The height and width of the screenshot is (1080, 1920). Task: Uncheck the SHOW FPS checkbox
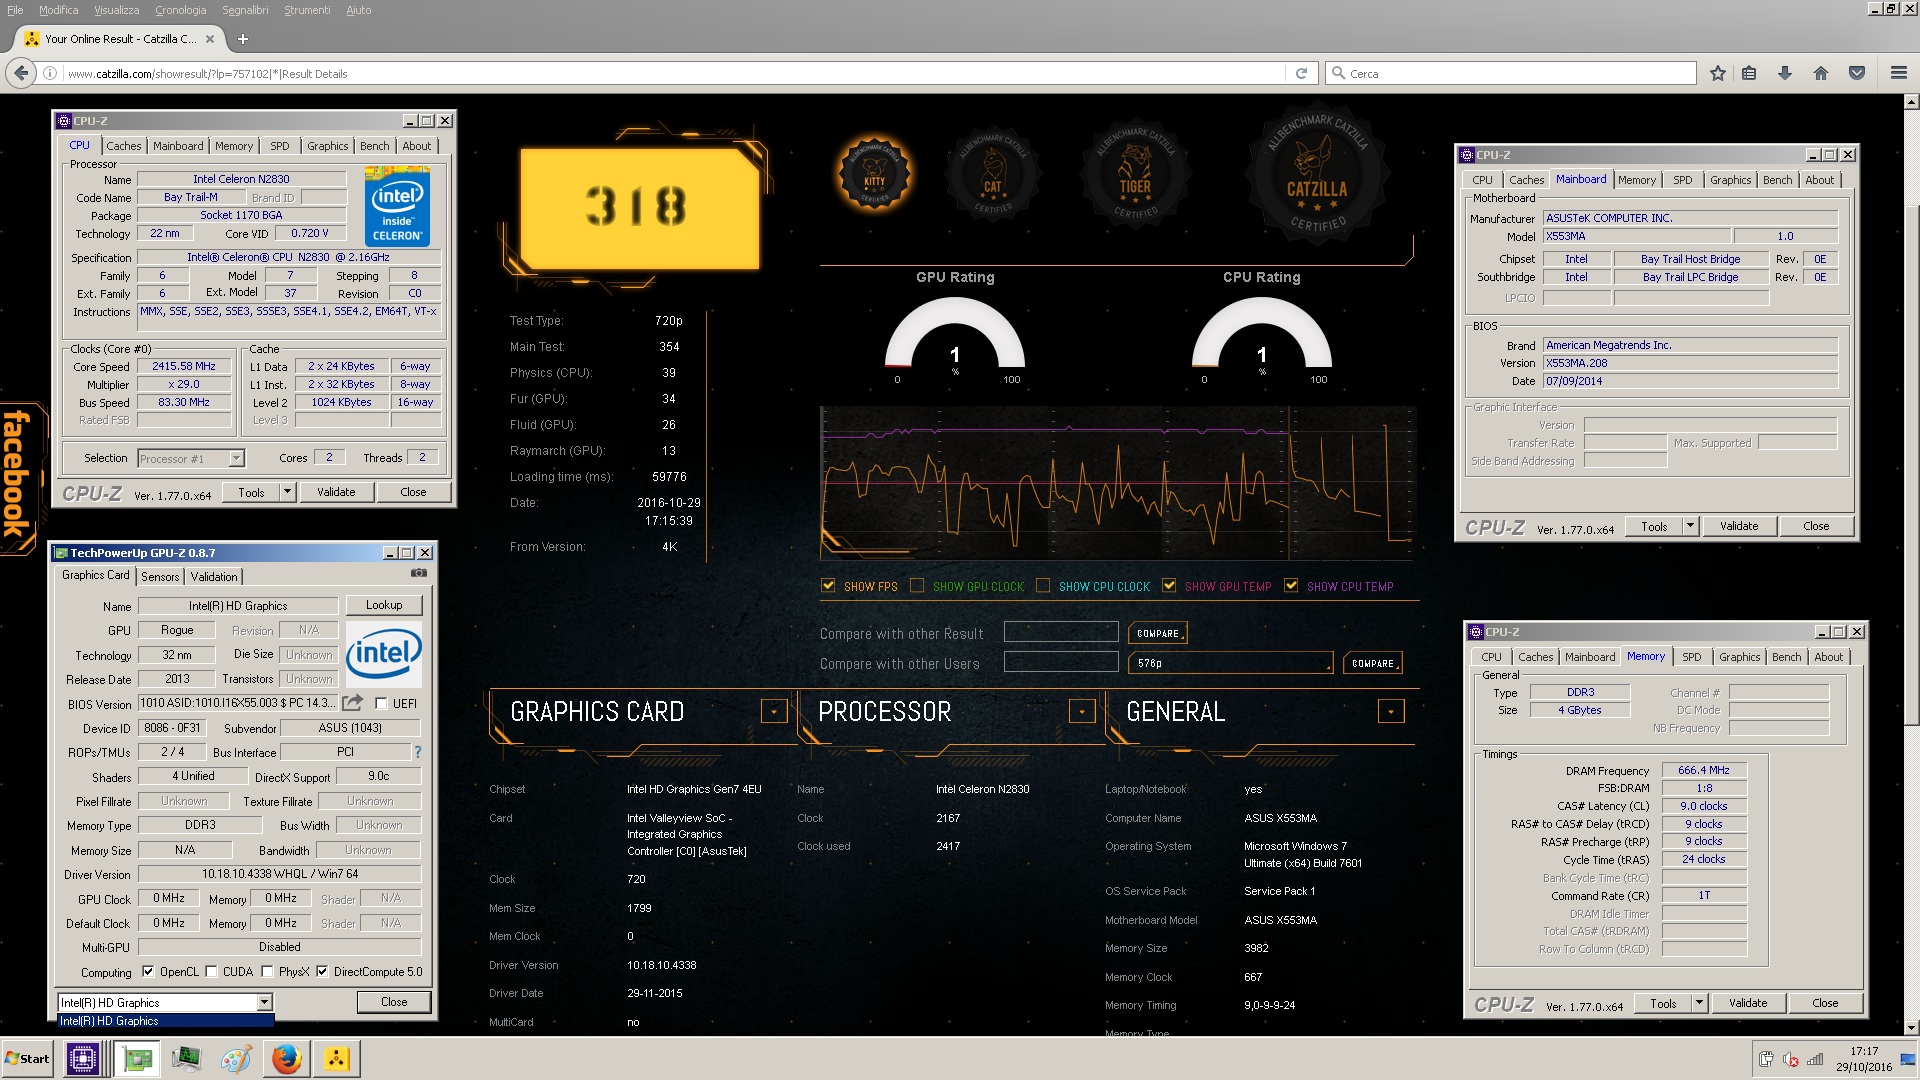coord(828,586)
